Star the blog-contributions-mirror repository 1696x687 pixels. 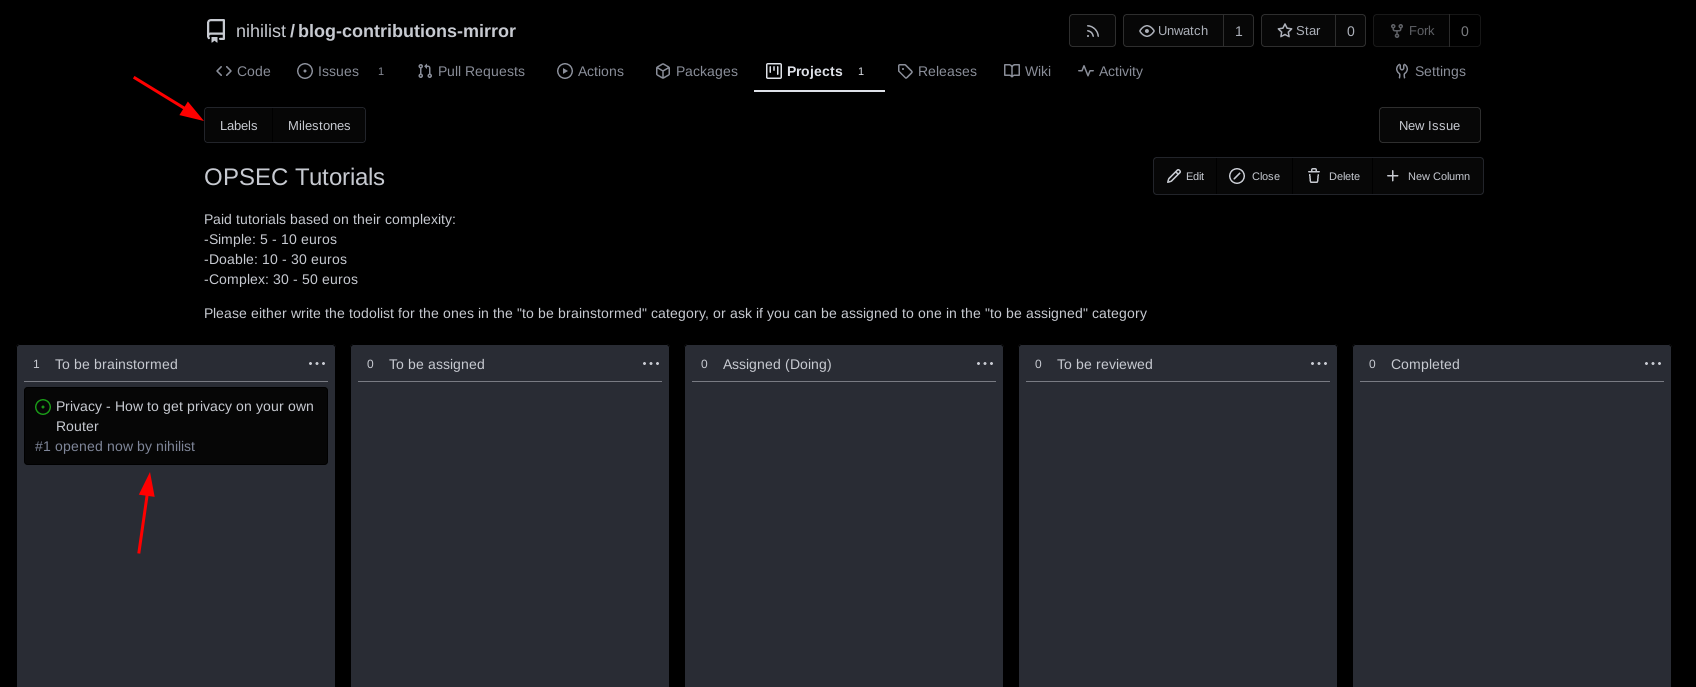(x=1299, y=31)
